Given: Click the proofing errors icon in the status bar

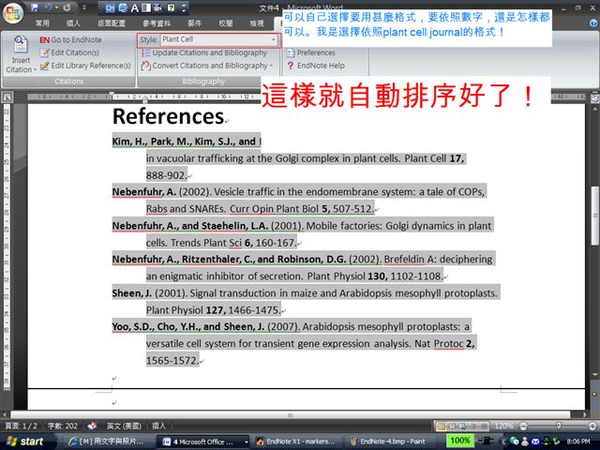Looking at the screenshot, I should pyautogui.click(x=92, y=426).
